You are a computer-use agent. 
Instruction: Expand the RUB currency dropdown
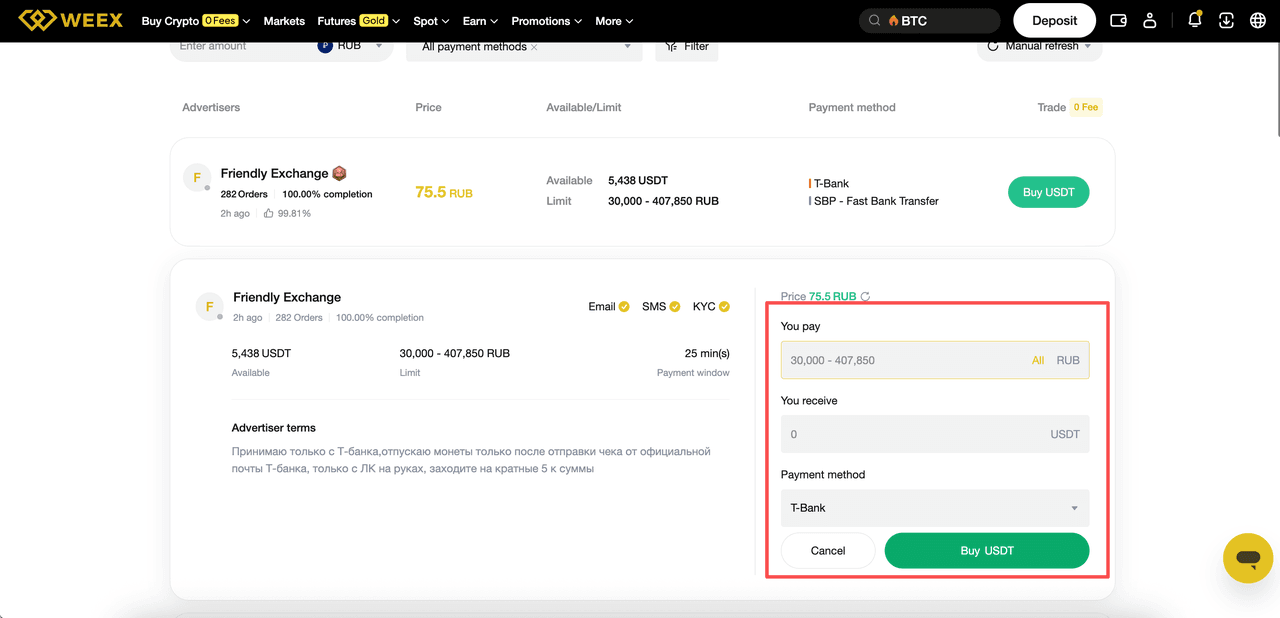(379, 46)
